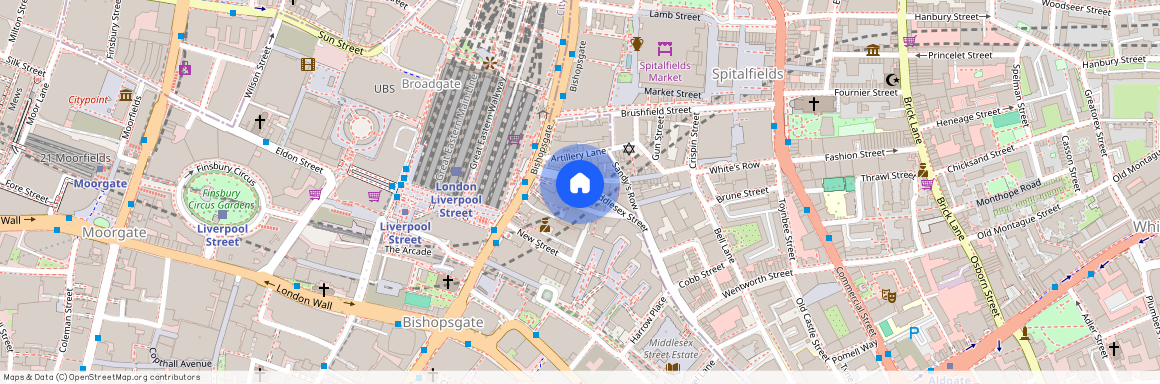
Task: Click the blue home location marker
Action: point(579,184)
